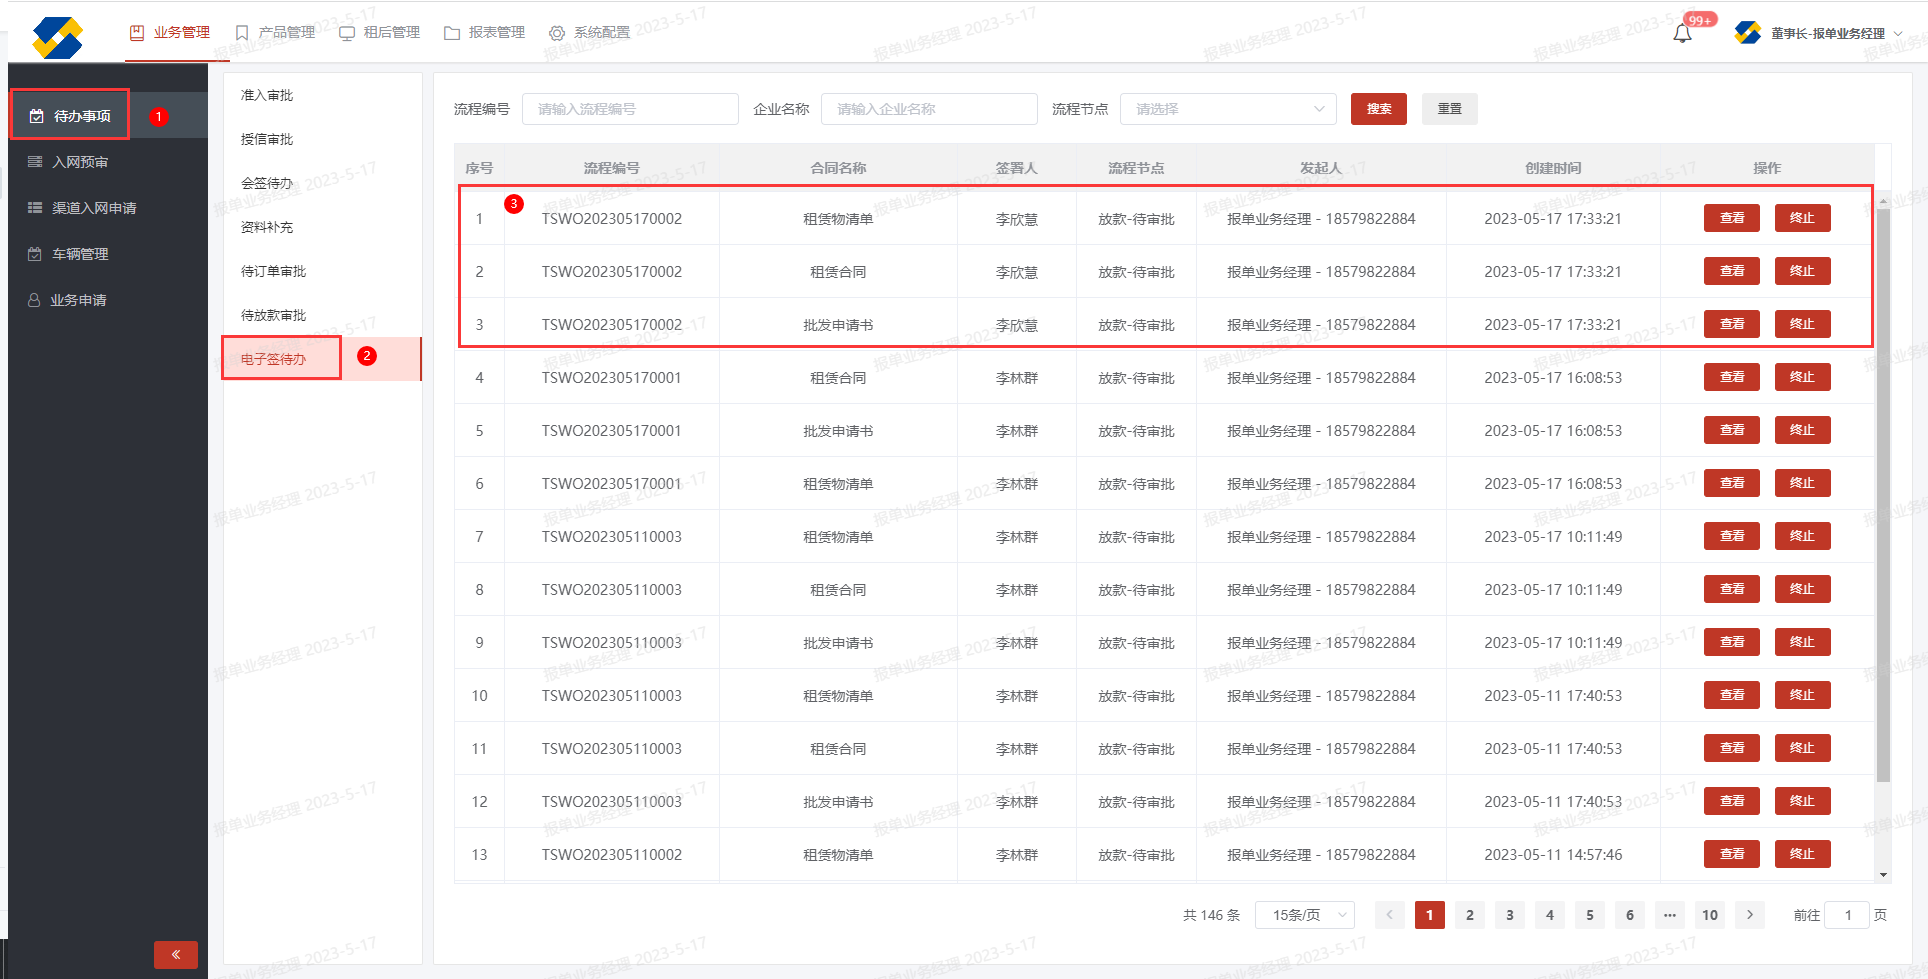This screenshot has height=979, width=1928.
Task: Click 查看 for row 4 contract
Action: 1731,377
